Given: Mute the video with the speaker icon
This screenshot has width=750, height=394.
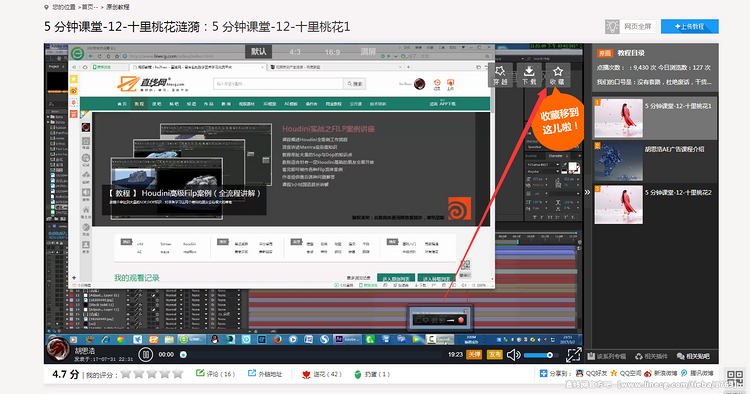Looking at the screenshot, I should (513, 355).
